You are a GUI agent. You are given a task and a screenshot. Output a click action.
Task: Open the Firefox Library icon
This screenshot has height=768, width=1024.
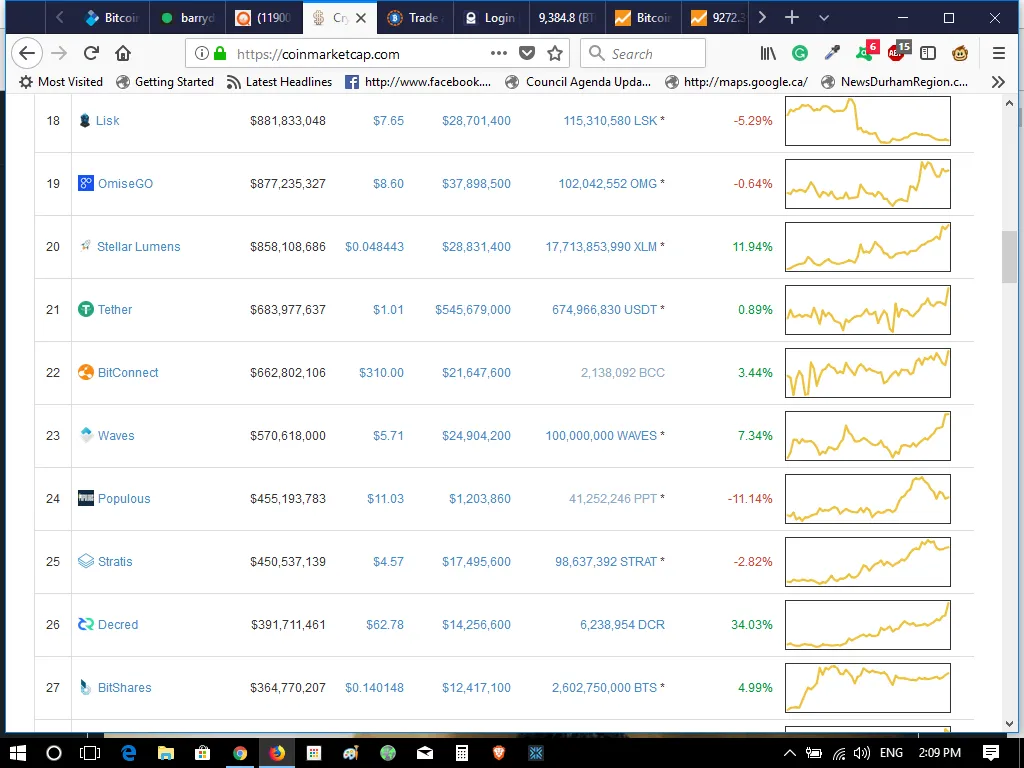(769, 54)
